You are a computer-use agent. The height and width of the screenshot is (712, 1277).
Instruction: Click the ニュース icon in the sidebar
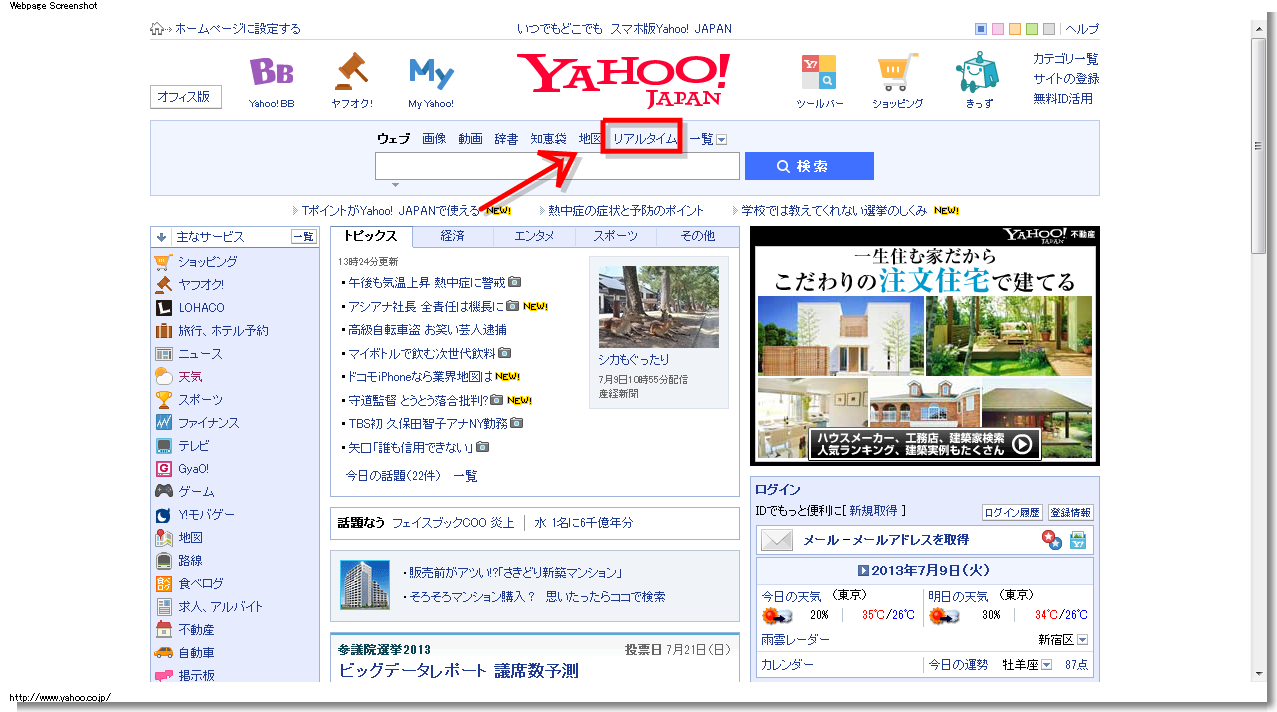tap(163, 354)
